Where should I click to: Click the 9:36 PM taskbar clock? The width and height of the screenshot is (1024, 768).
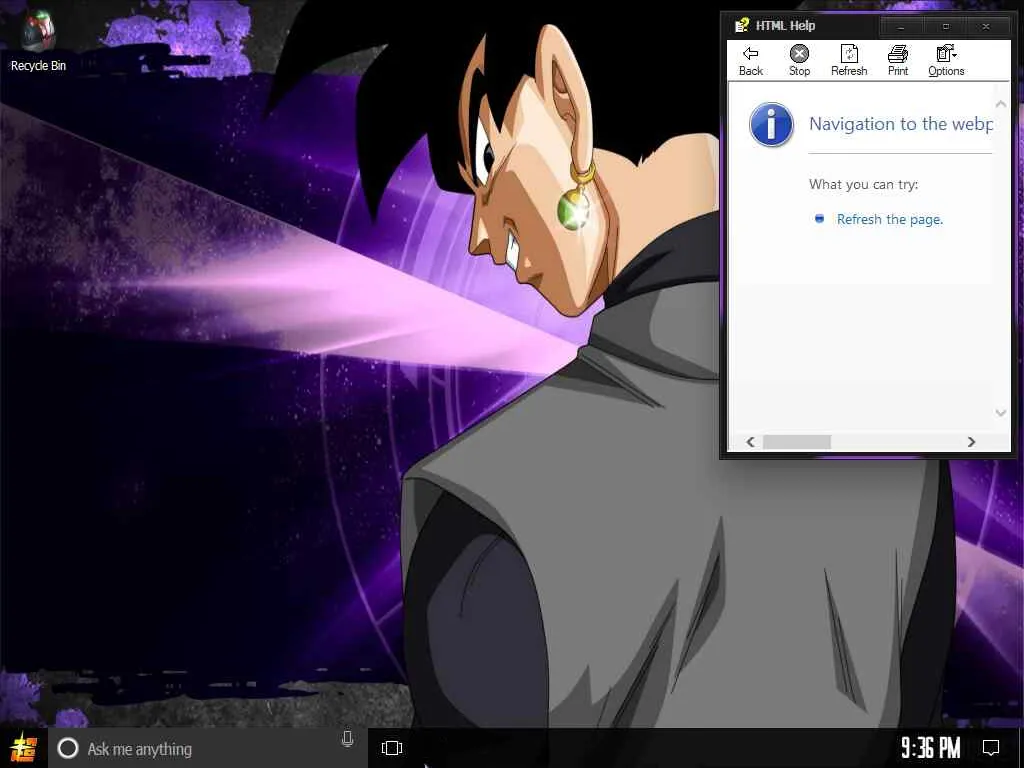pos(931,748)
